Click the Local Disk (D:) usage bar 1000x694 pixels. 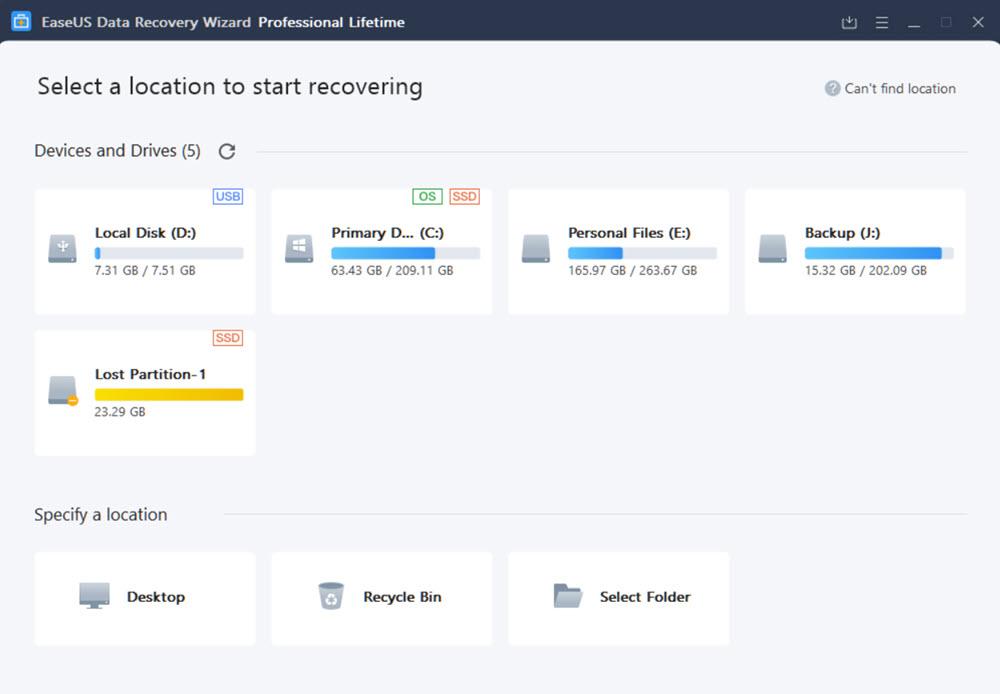tap(169, 253)
